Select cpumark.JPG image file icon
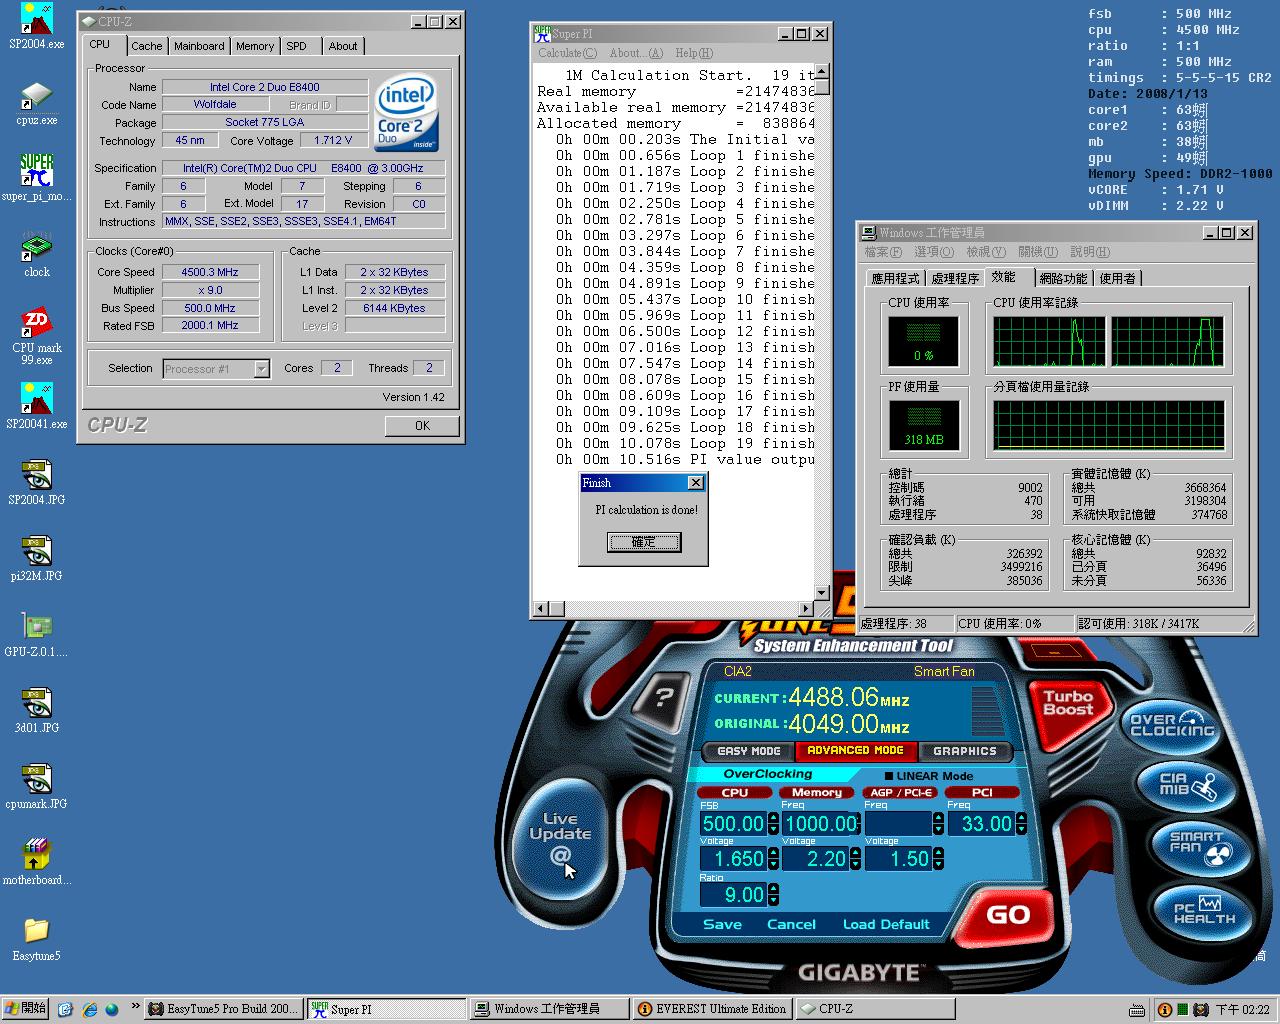Screen dimensions: 1280x1024 [36, 786]
